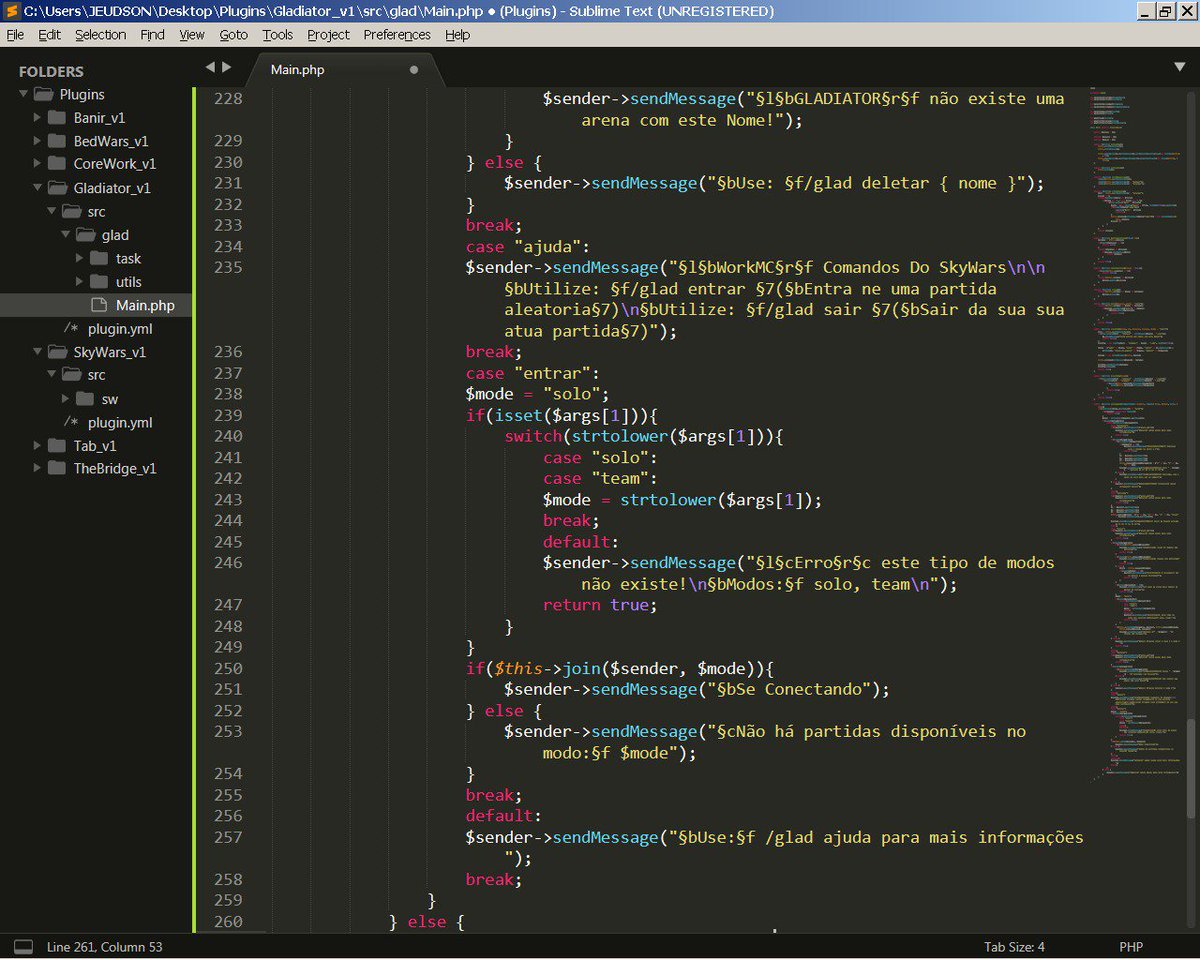1200x960 pixels.
Task: Click the utils folder icon
Action: pyautogui.click(x=99, y=282)
